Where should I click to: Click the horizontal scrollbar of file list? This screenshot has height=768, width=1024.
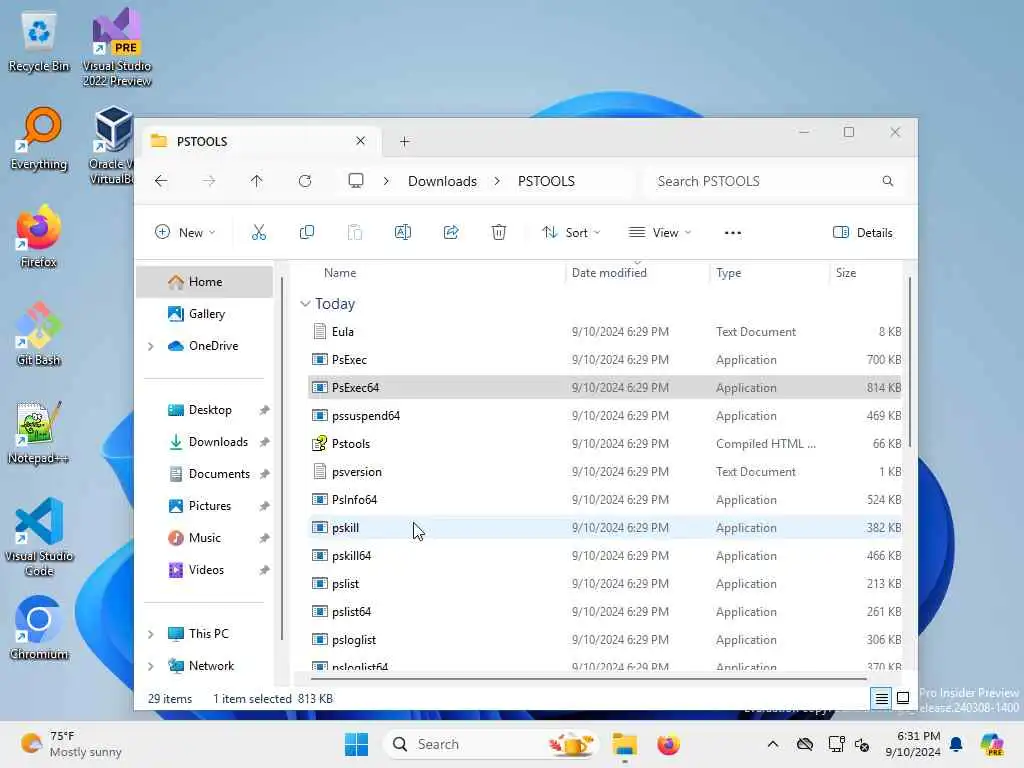click(589, 679)
